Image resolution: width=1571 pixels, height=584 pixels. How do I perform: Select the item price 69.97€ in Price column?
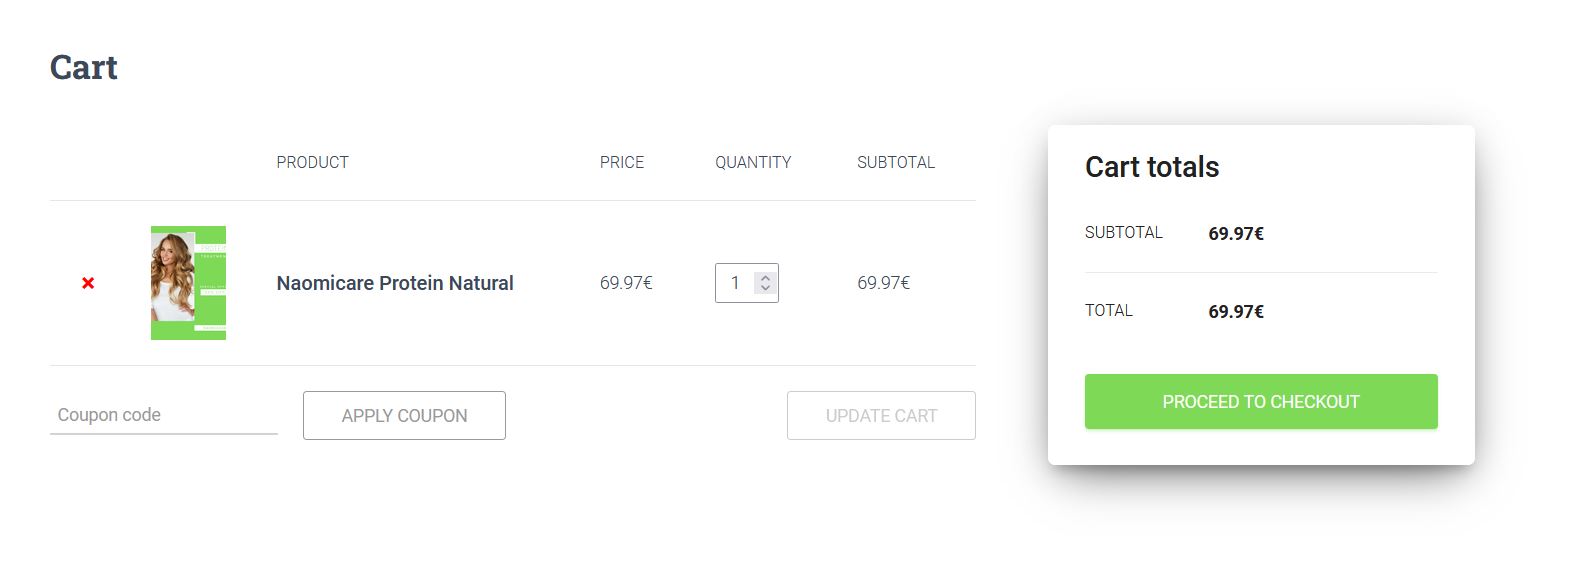(626, 283)
